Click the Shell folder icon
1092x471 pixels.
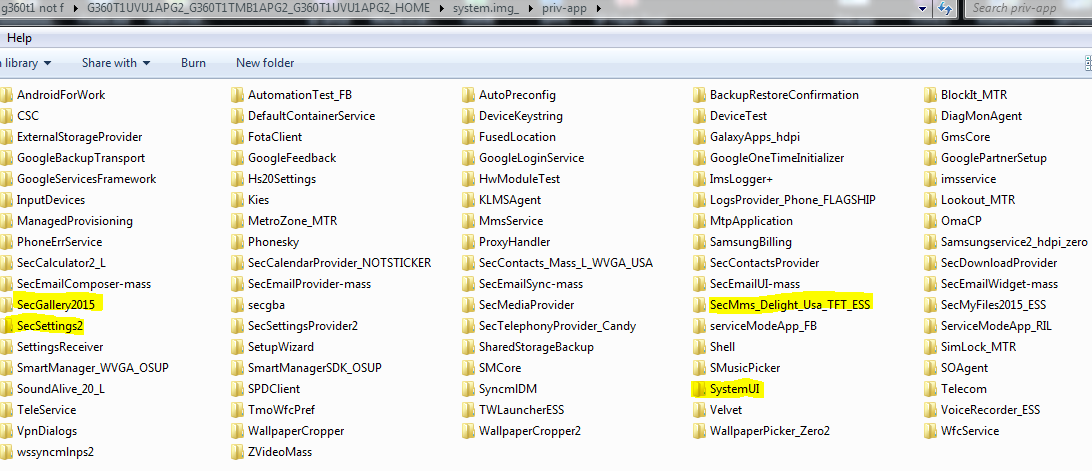[699, 346]
